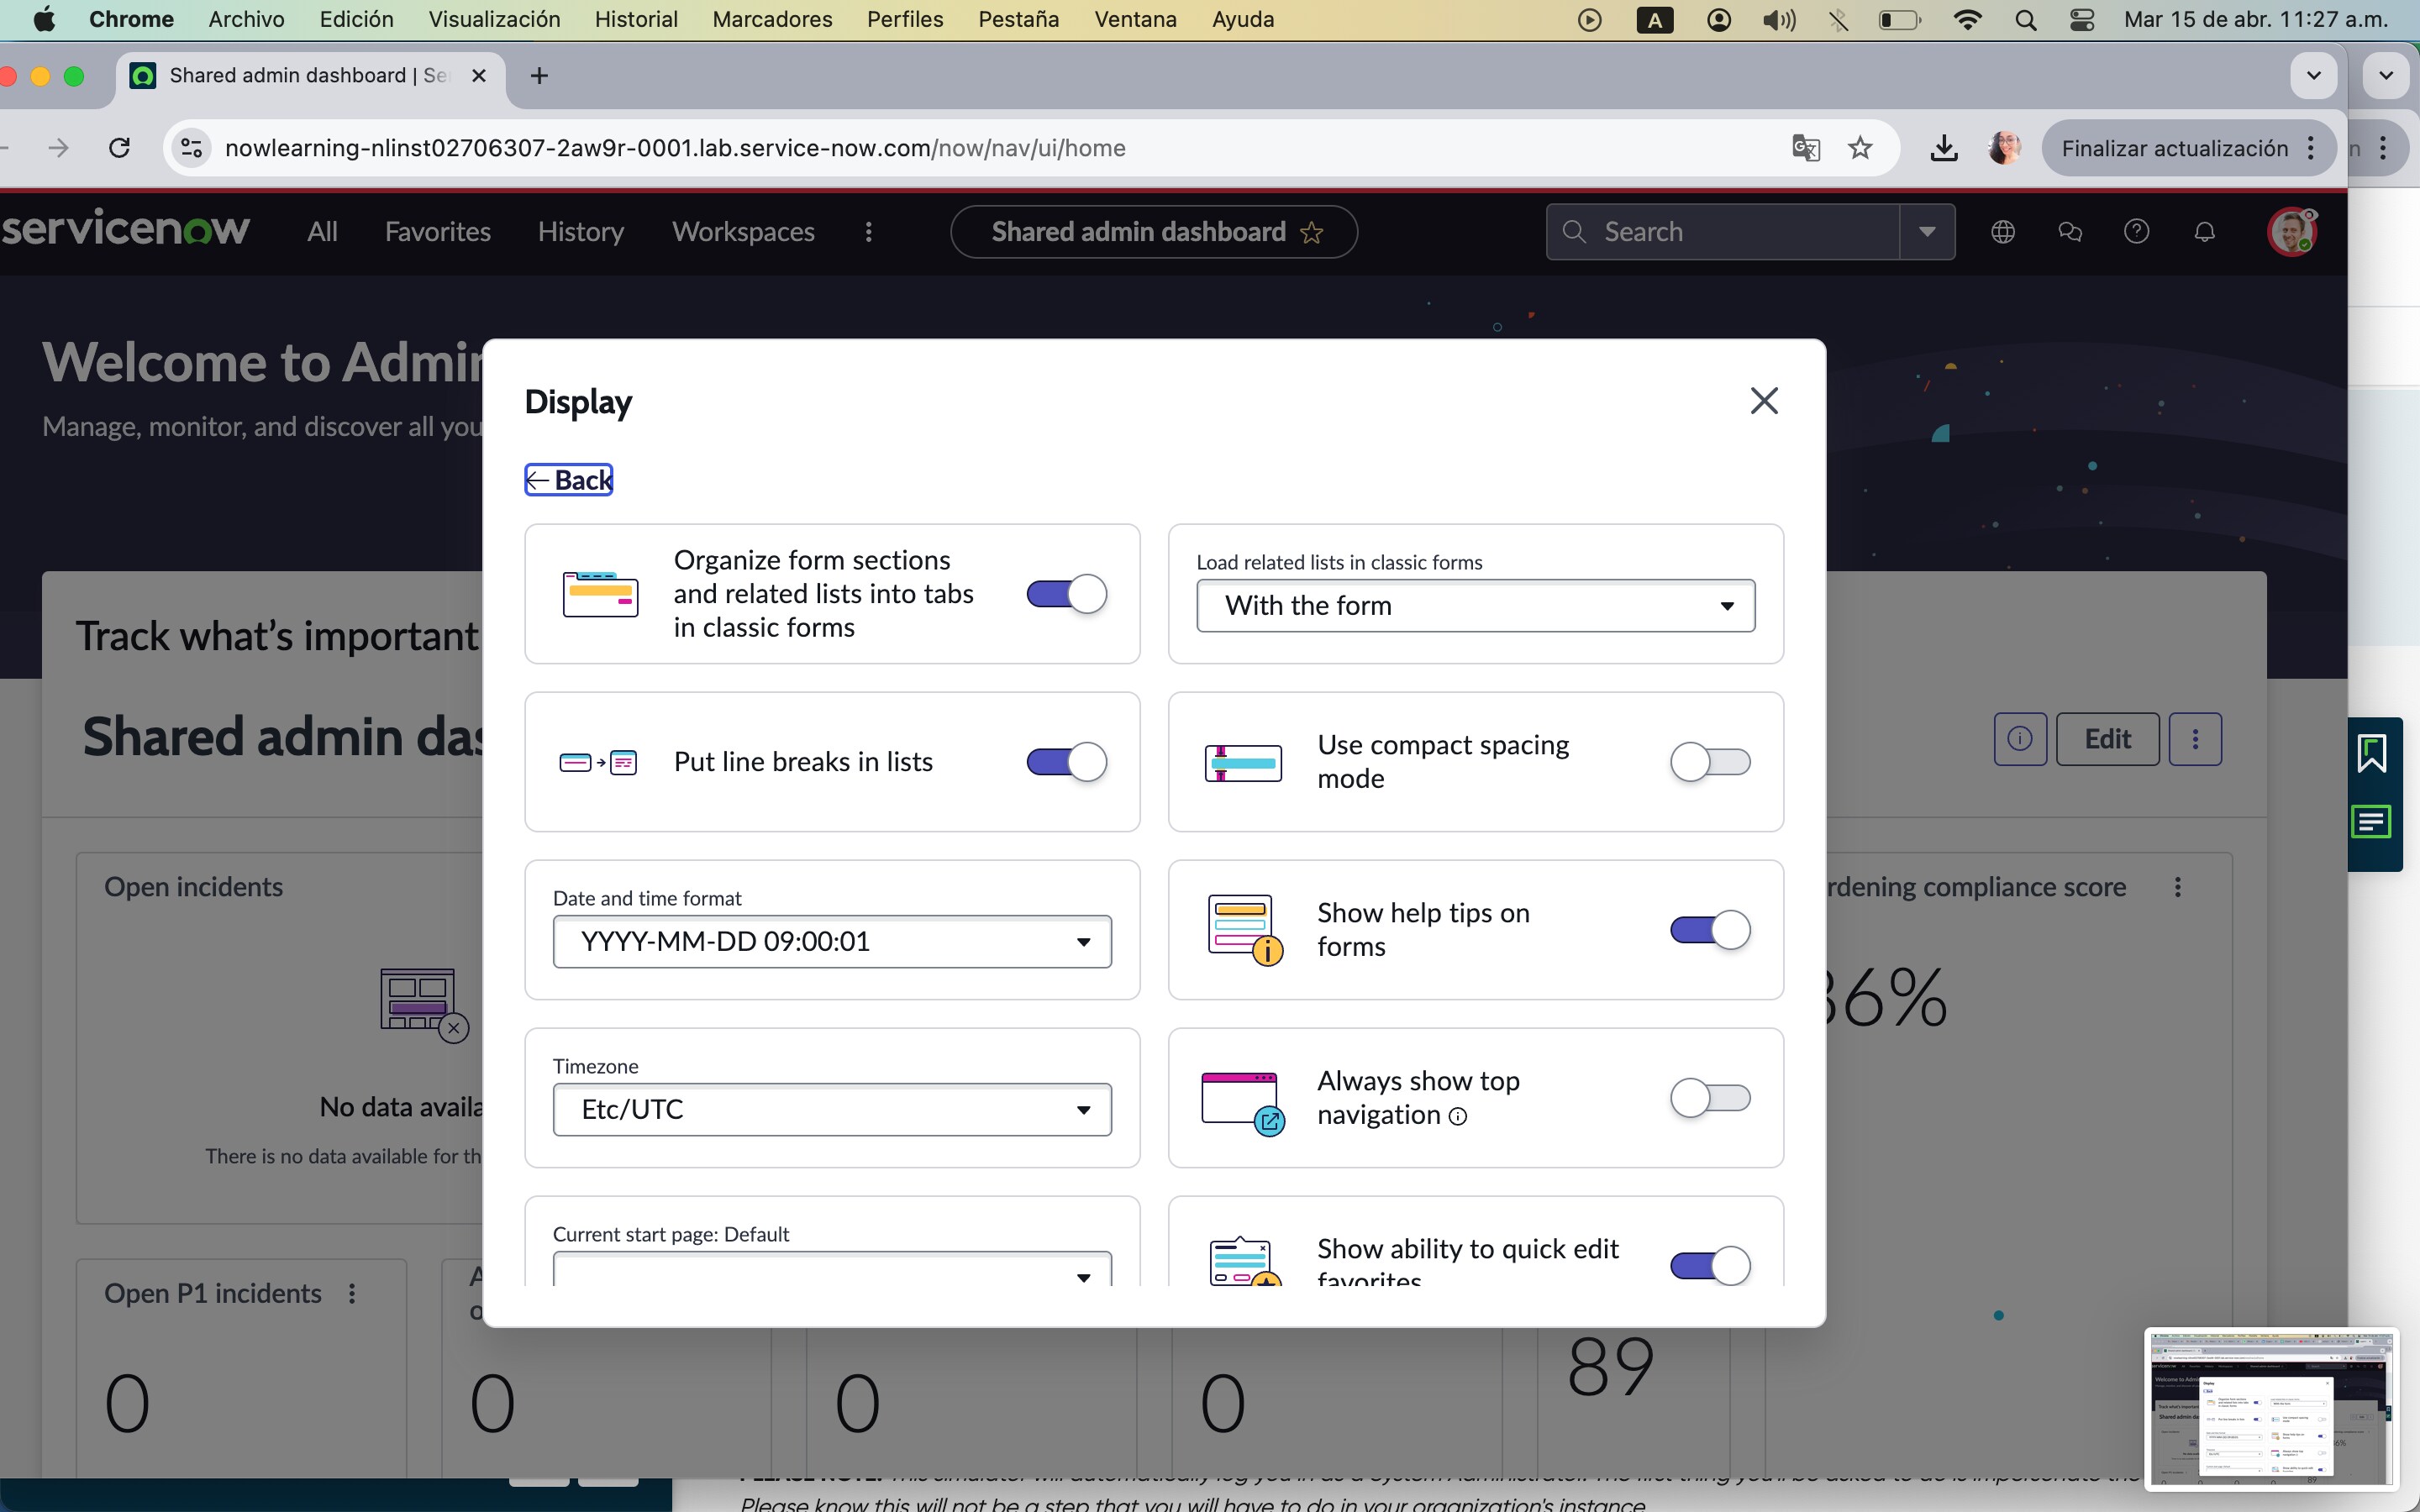Open the kebab menu next to Edit
This screenshot has width=2420, height=1512.
pos(2197,739)
